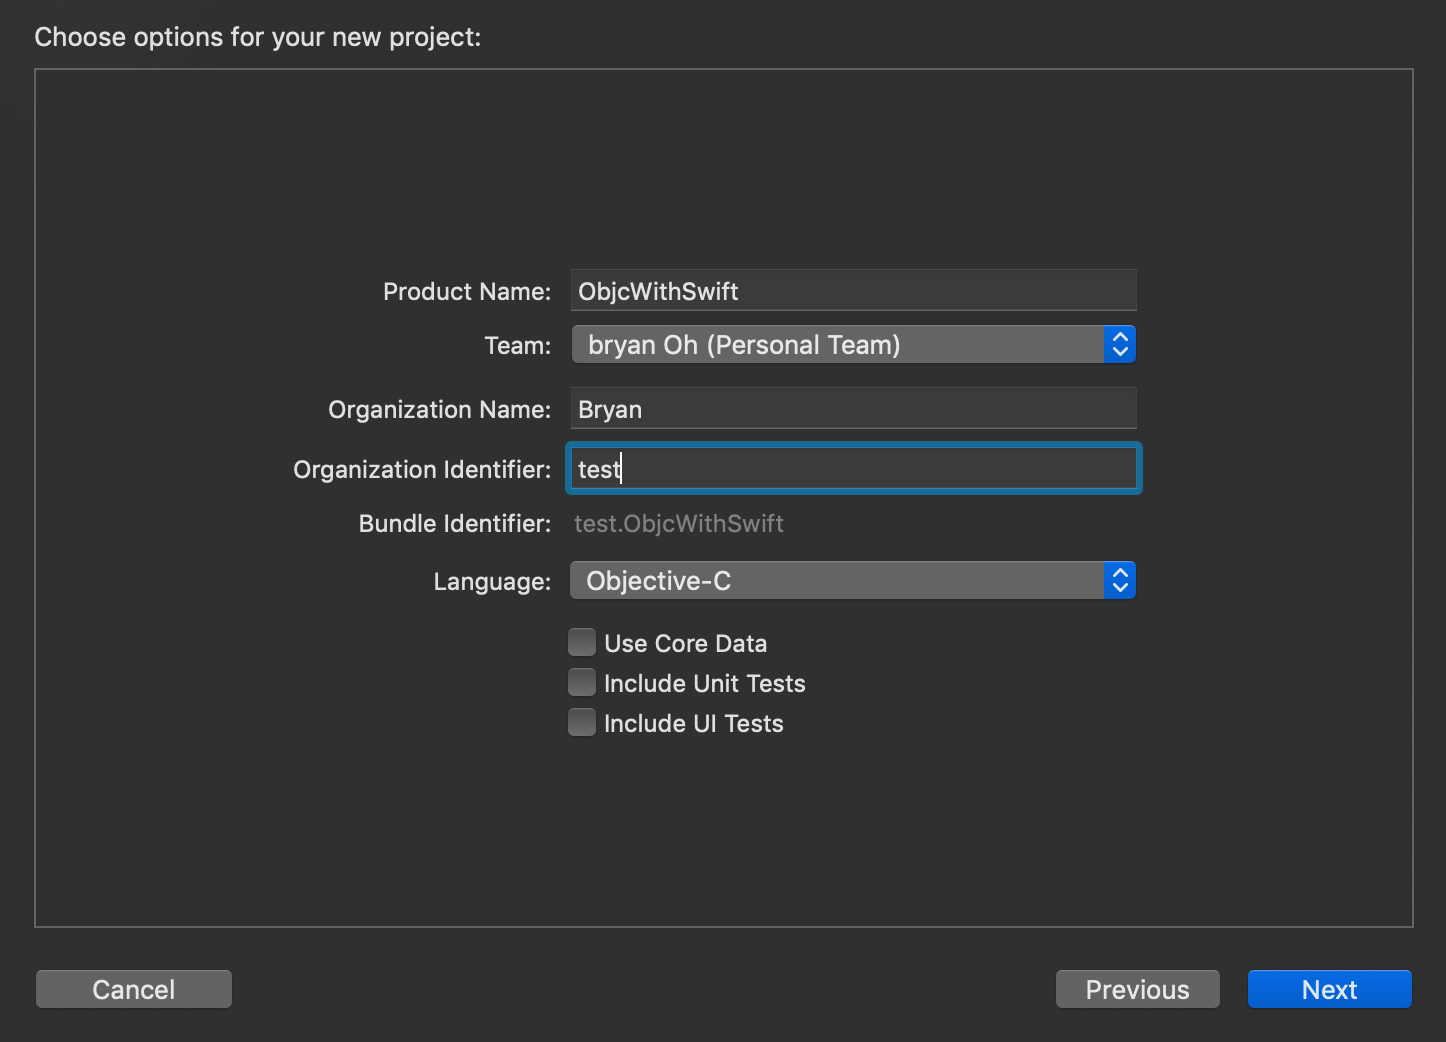
Task: Cancel the new project dialog
Action: [x=133, y=989]
